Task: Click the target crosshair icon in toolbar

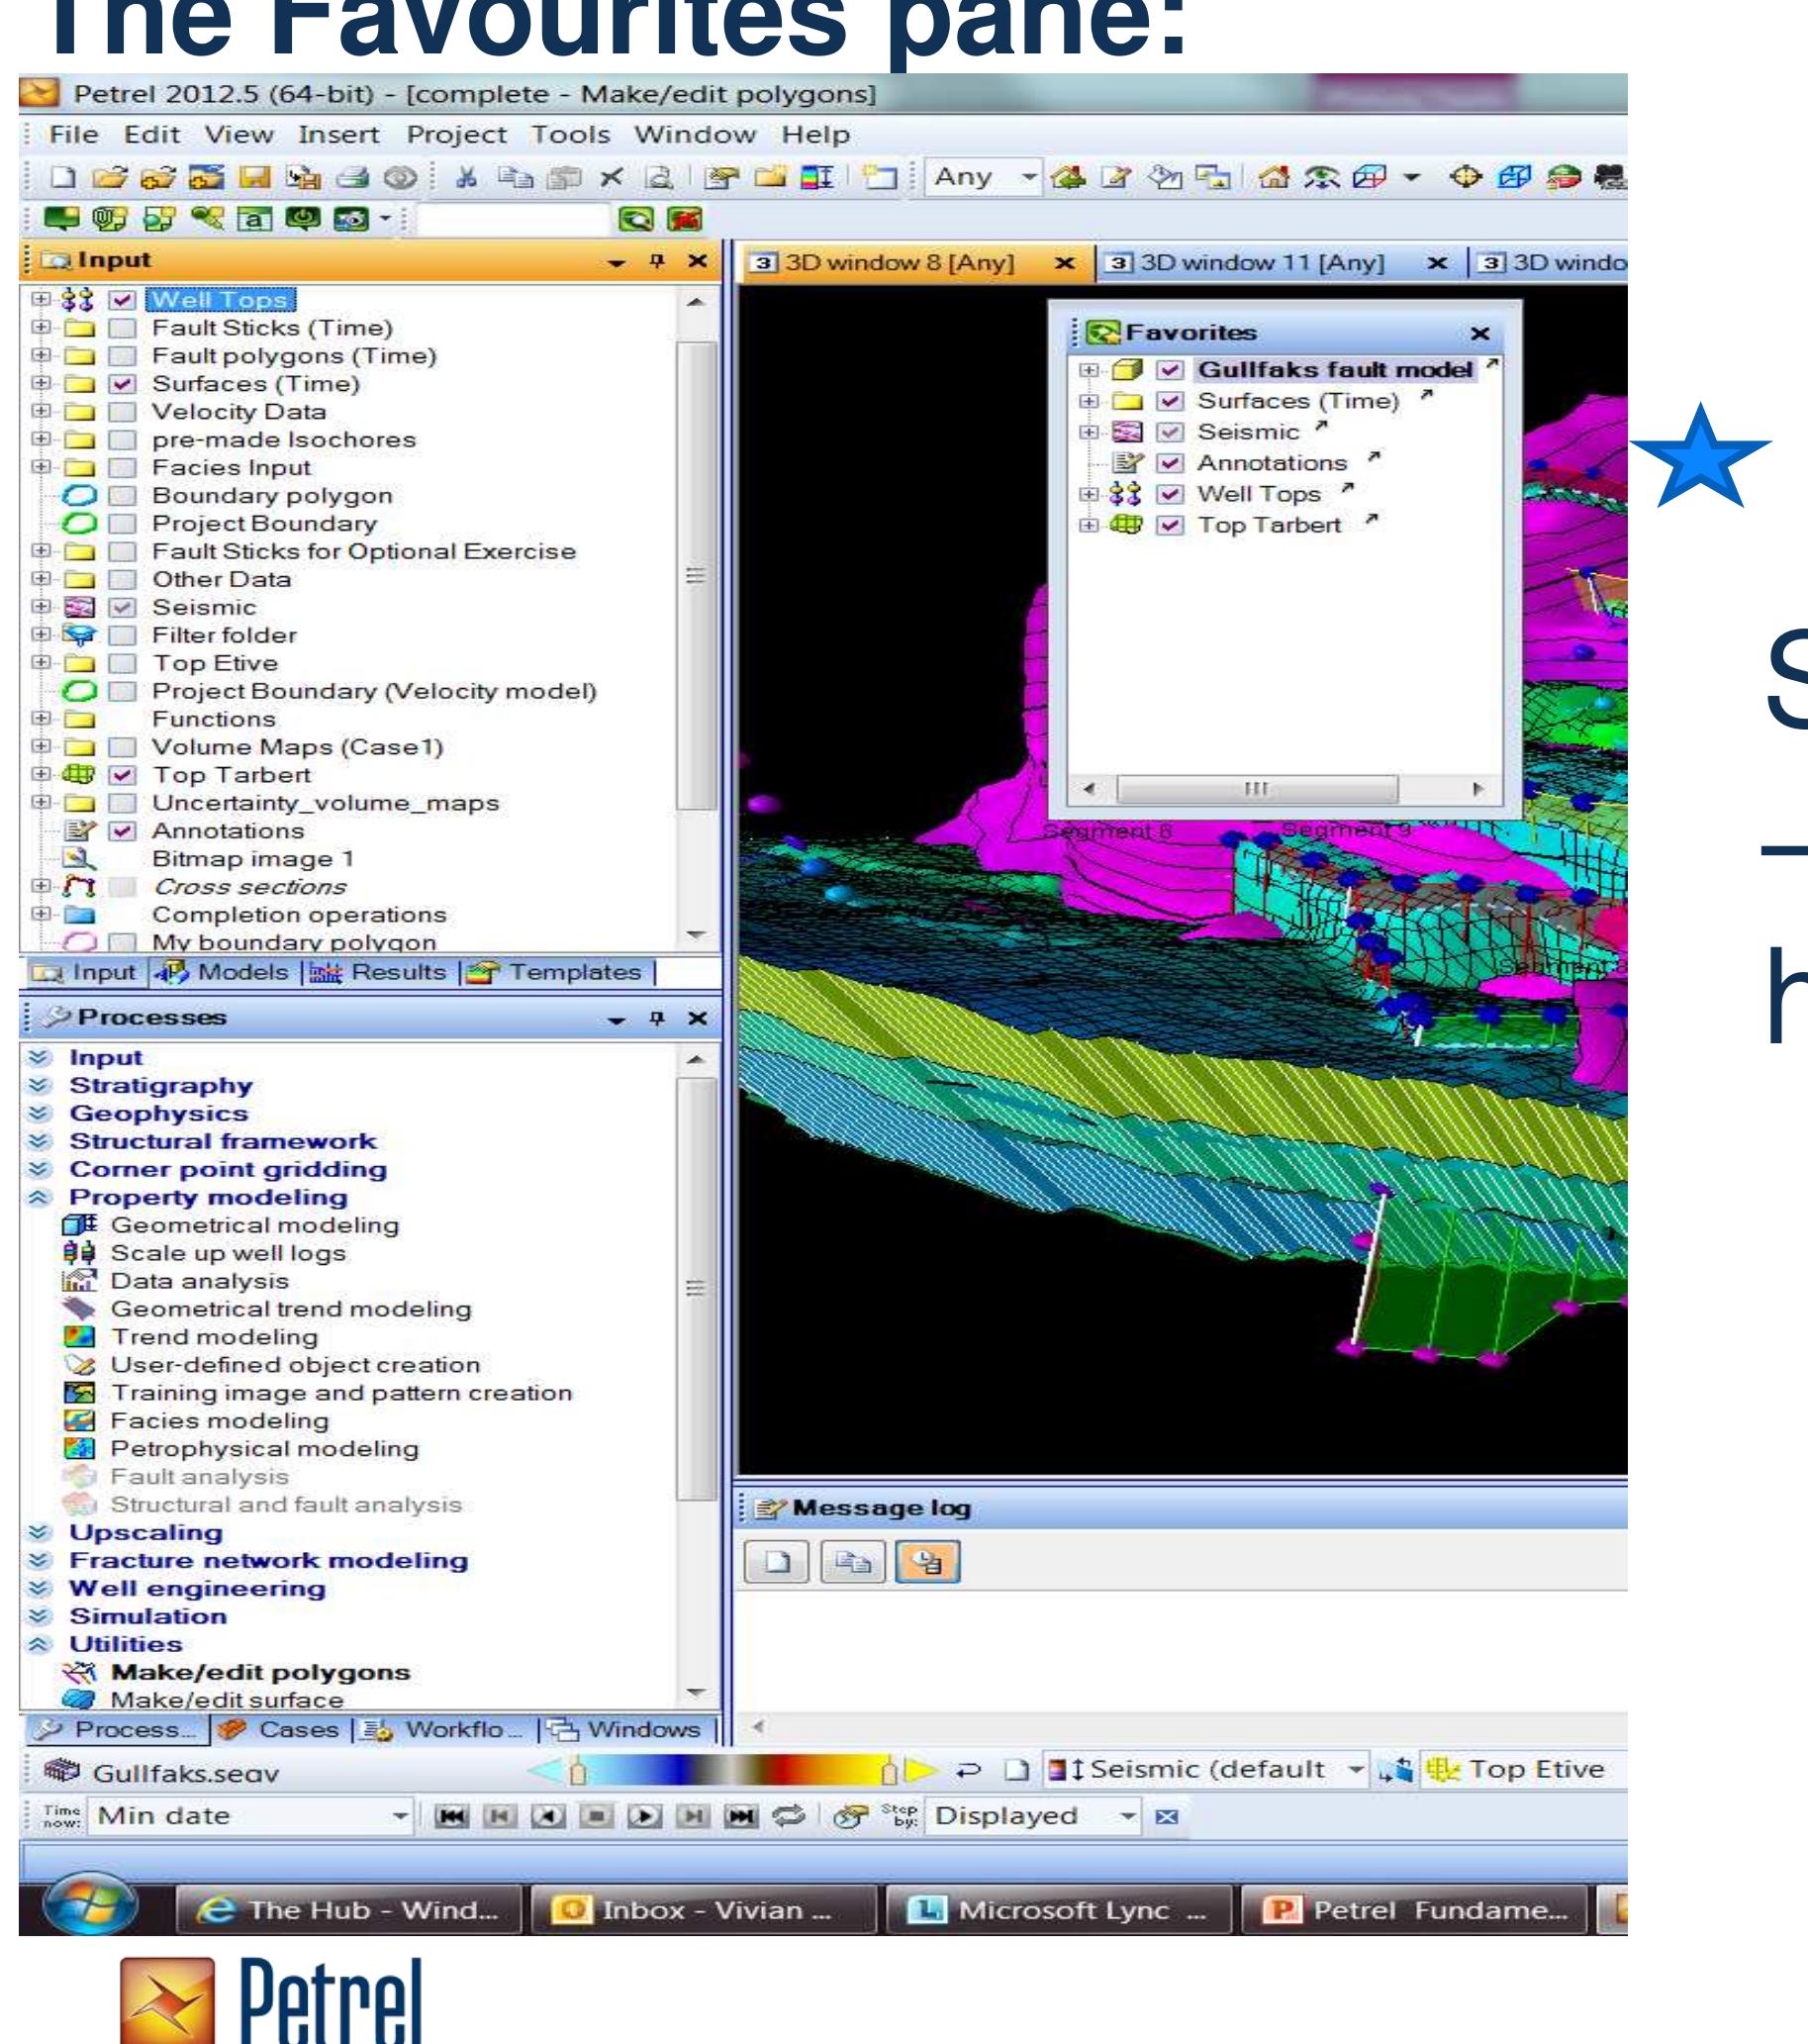Action: (1465, 178)
